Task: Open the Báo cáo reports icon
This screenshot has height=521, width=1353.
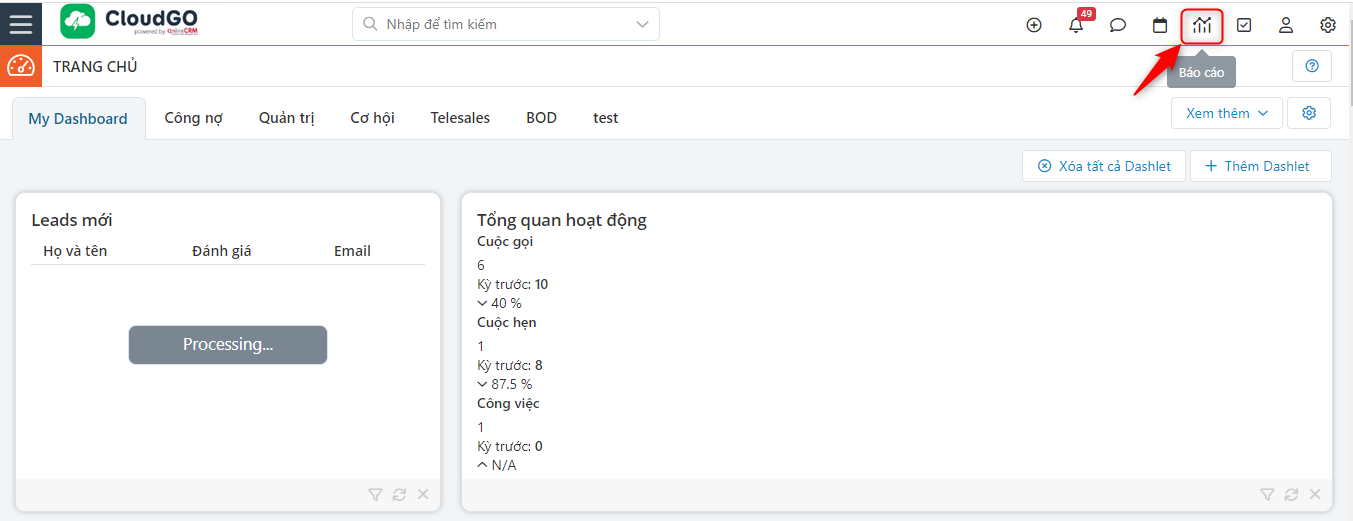Action: (1202, 25)
